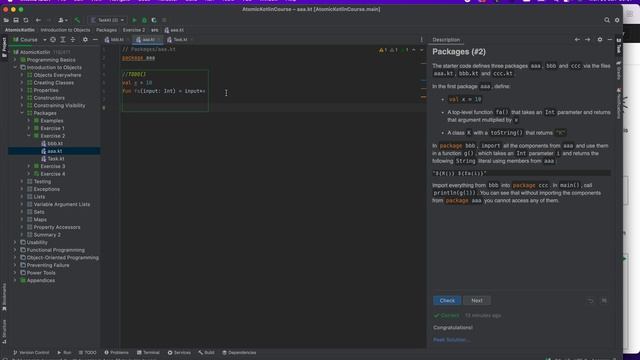The width and height of the screenshot is (640, 360).
Task: Collapse the Exercise 2 node
Action: pos(29,136)
